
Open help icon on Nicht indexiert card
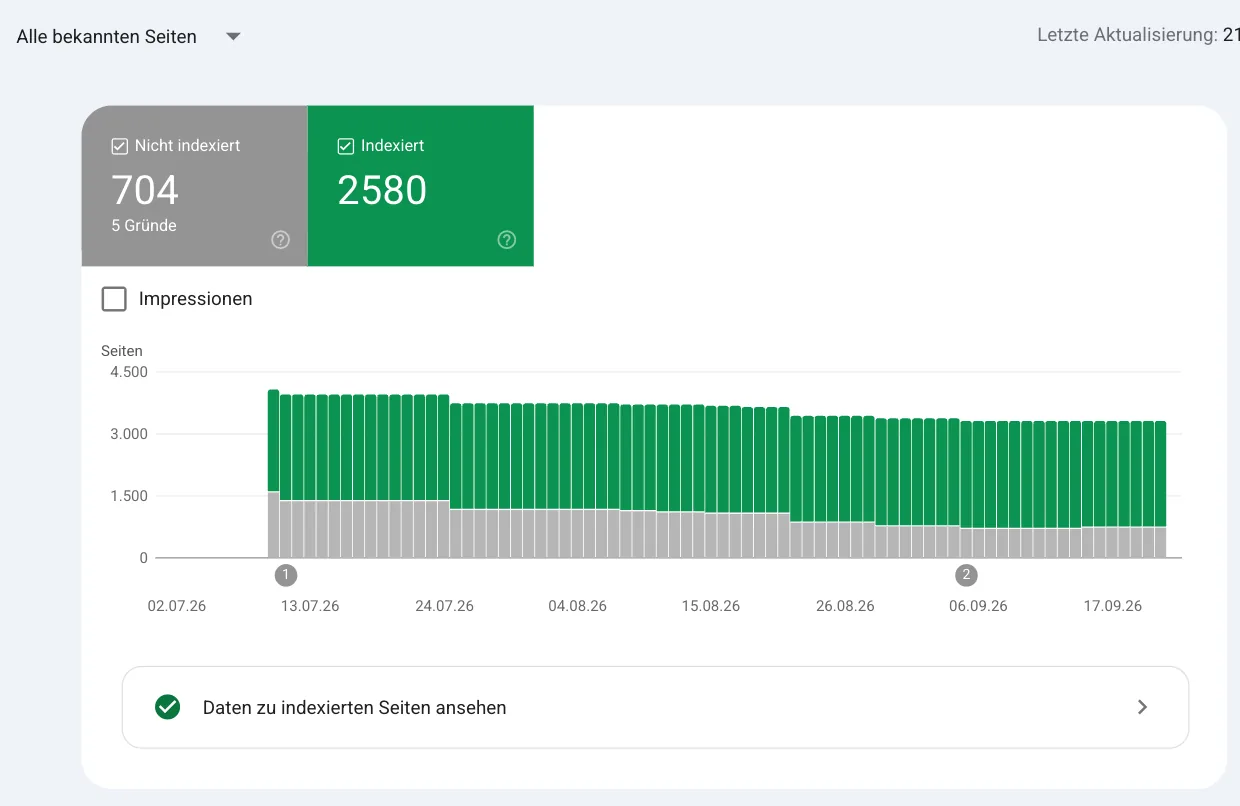coord(281,240)
